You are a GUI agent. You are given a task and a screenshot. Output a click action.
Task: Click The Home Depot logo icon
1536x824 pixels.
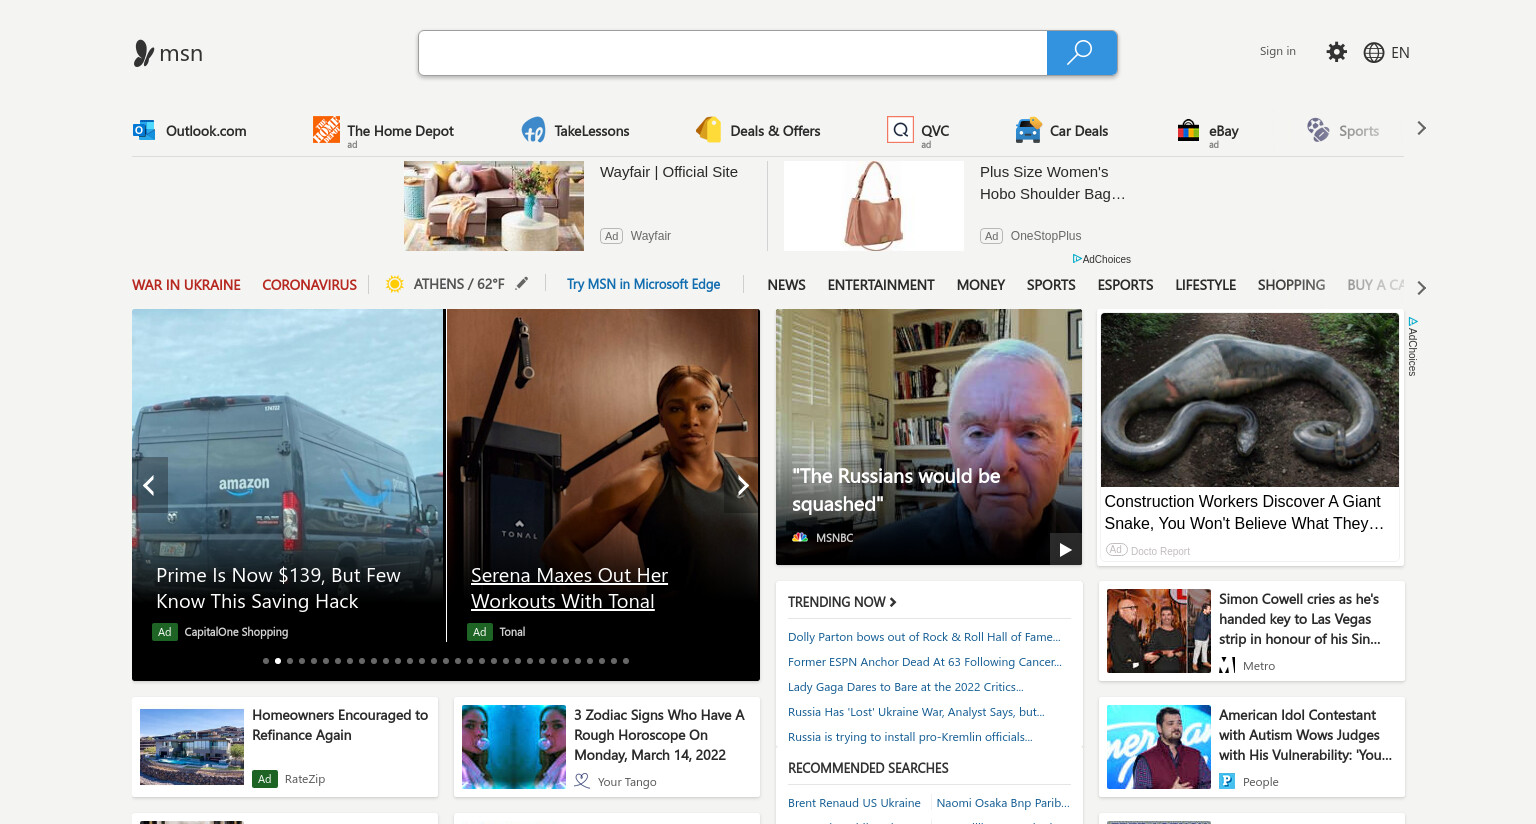tap(326, 129)
